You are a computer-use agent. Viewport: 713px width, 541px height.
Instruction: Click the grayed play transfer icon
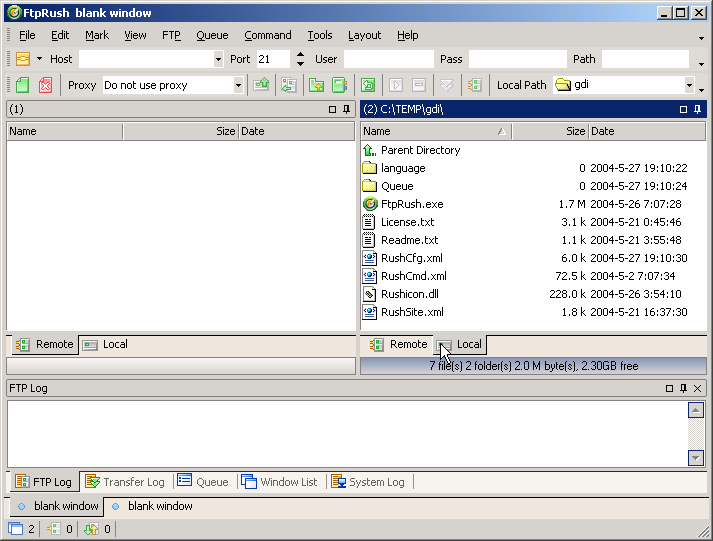click(x=396, y=85)
